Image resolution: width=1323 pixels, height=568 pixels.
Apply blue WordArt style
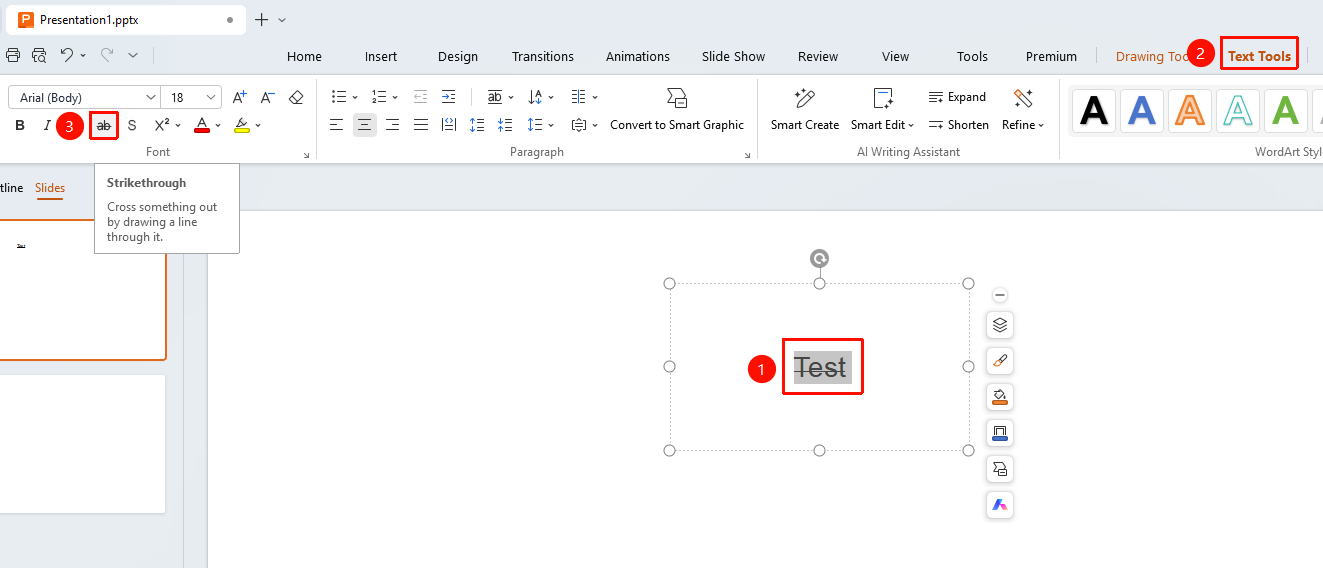(1142, 111)
